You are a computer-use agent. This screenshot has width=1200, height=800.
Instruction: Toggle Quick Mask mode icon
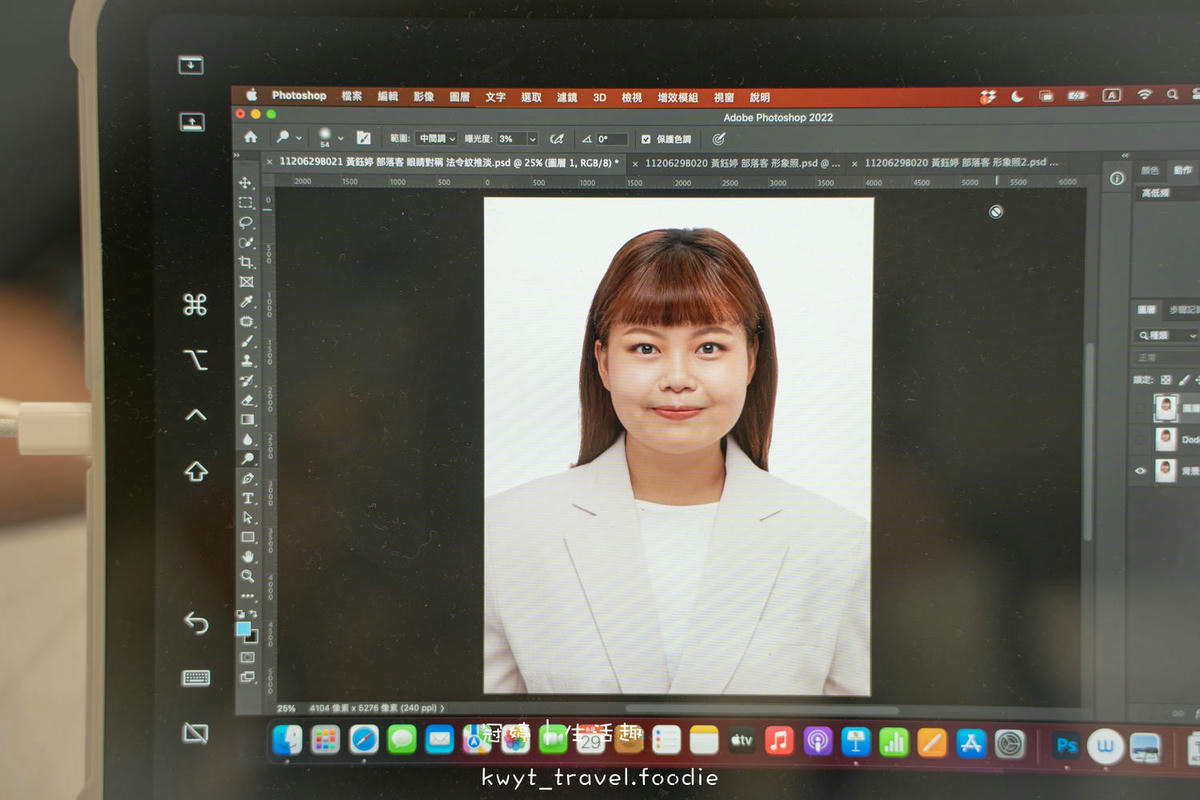pos(246,657)
